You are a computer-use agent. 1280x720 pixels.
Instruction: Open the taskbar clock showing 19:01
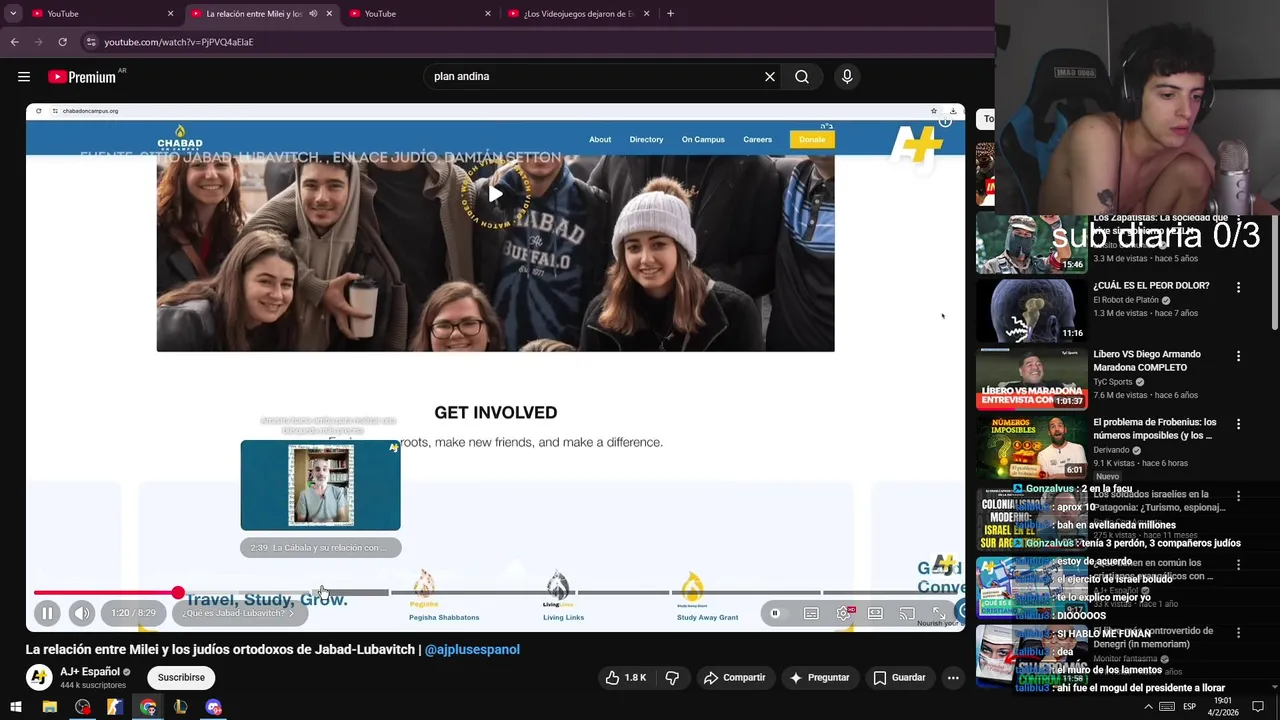point(1222,707)
